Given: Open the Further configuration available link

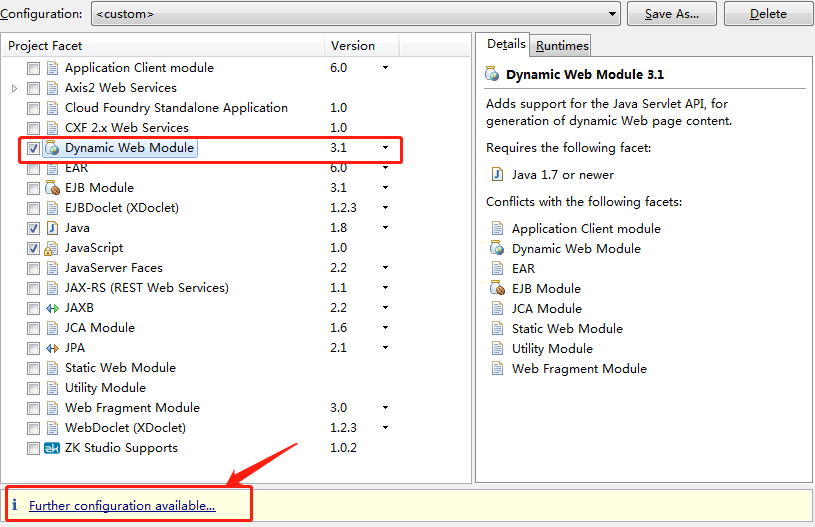Looking at the screenshot, I should 122,506.
